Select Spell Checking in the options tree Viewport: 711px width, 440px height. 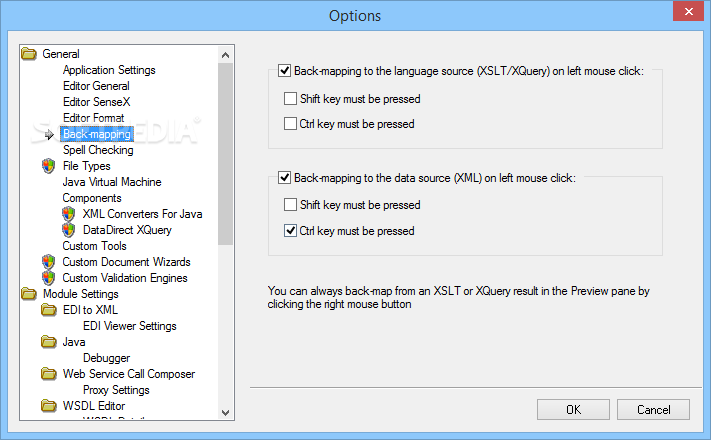tap(98, 150)
